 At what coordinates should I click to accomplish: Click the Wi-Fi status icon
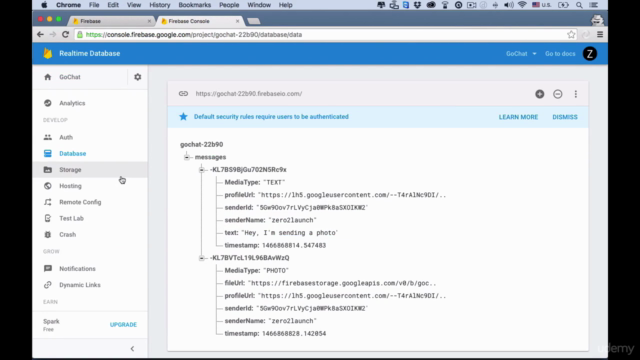[x=522, y=5]
